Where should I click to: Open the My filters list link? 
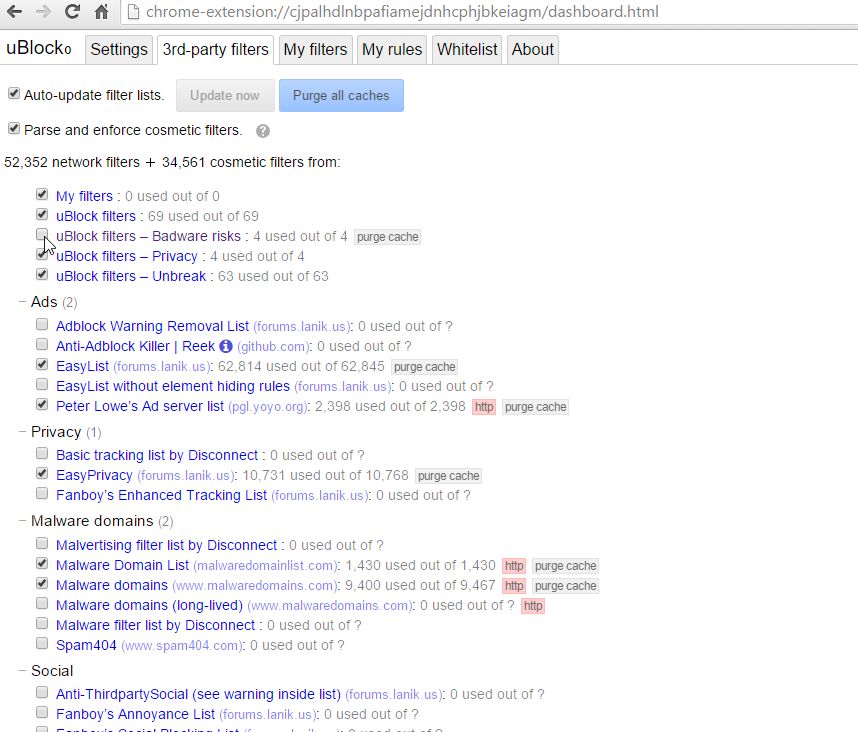(84, 196)
